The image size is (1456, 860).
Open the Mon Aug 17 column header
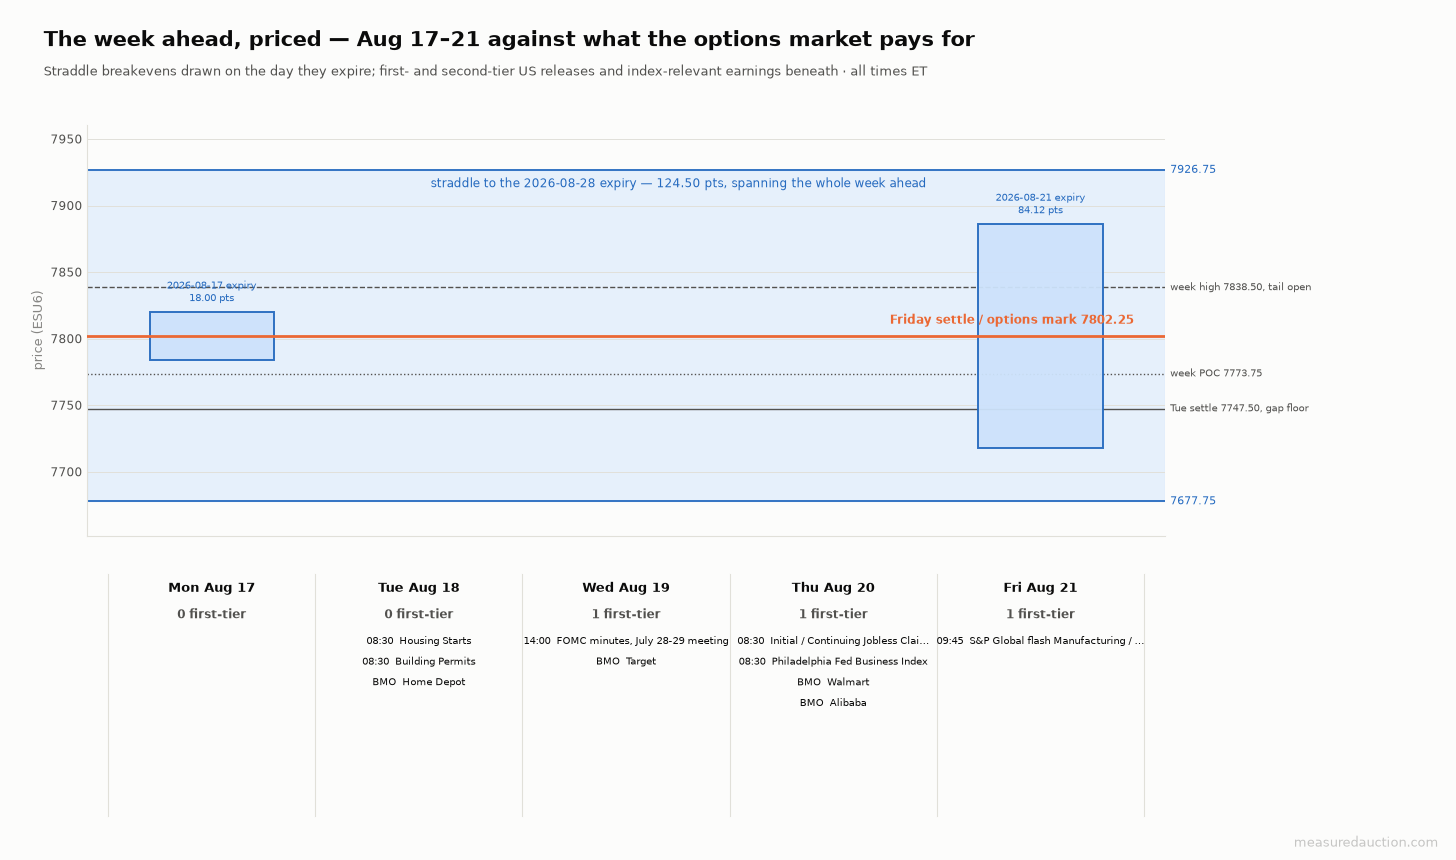[x=212, y=588]
